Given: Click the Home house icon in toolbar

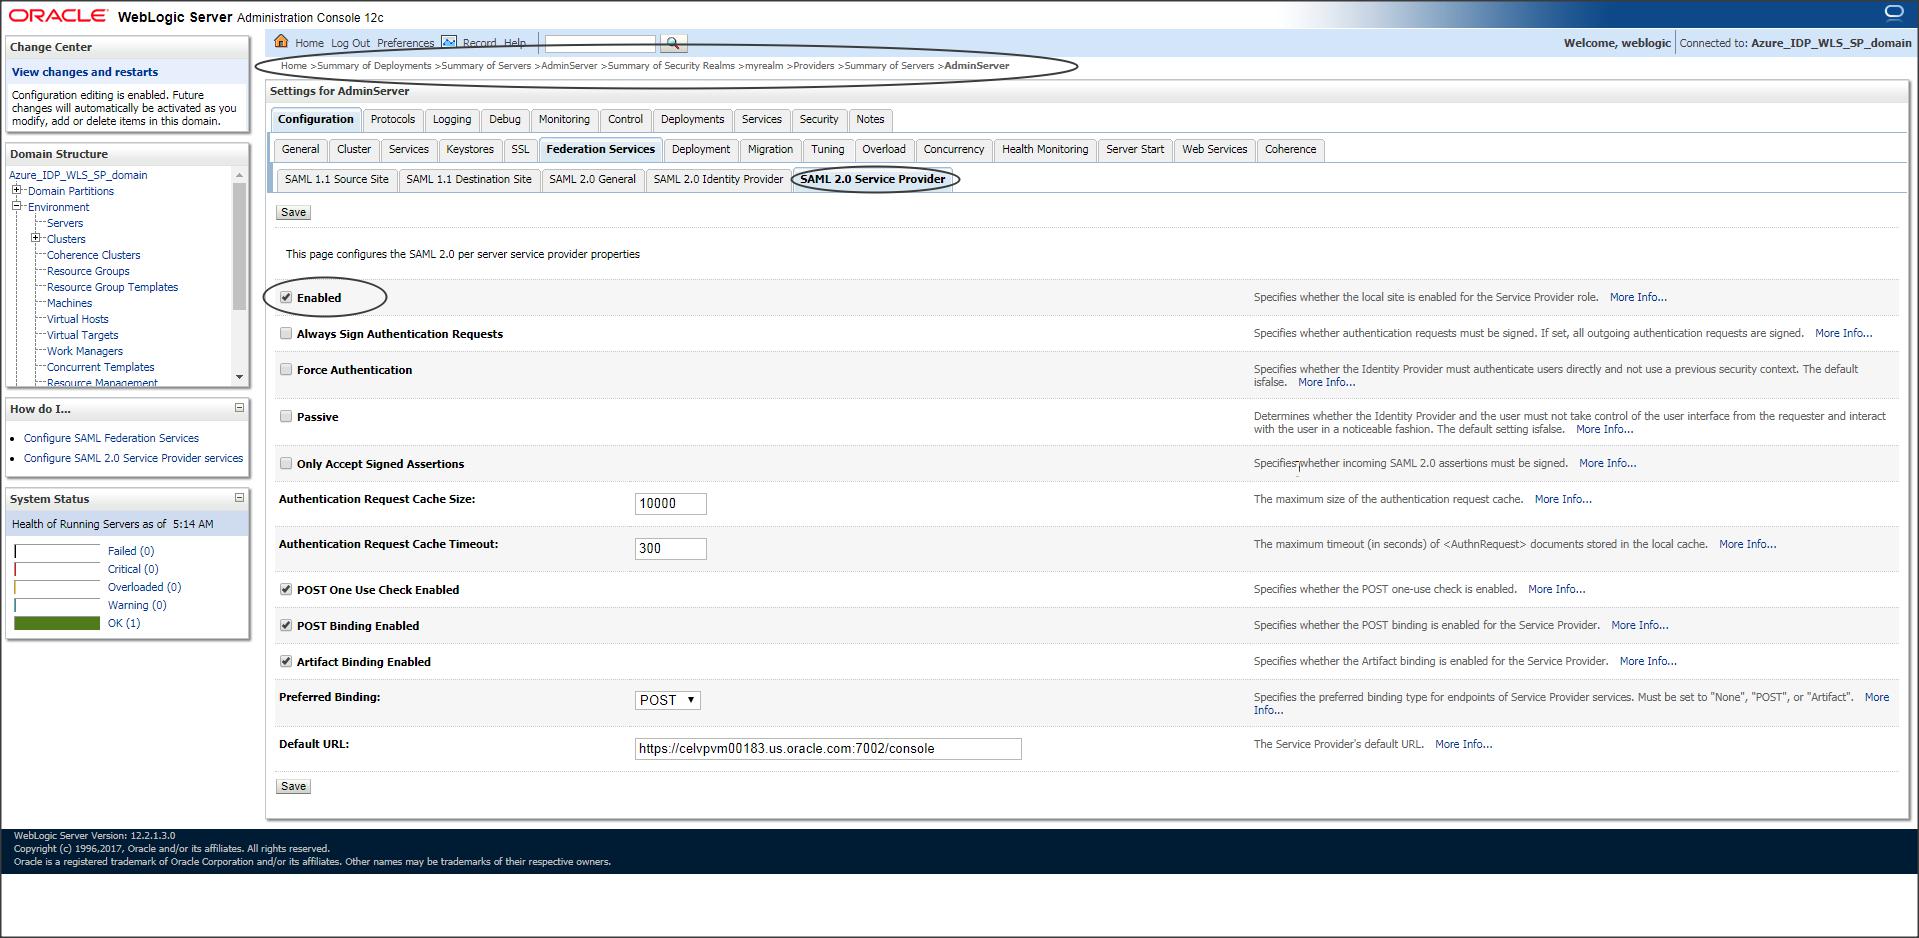Looking at the screenshot, I should tap(281, 42).
